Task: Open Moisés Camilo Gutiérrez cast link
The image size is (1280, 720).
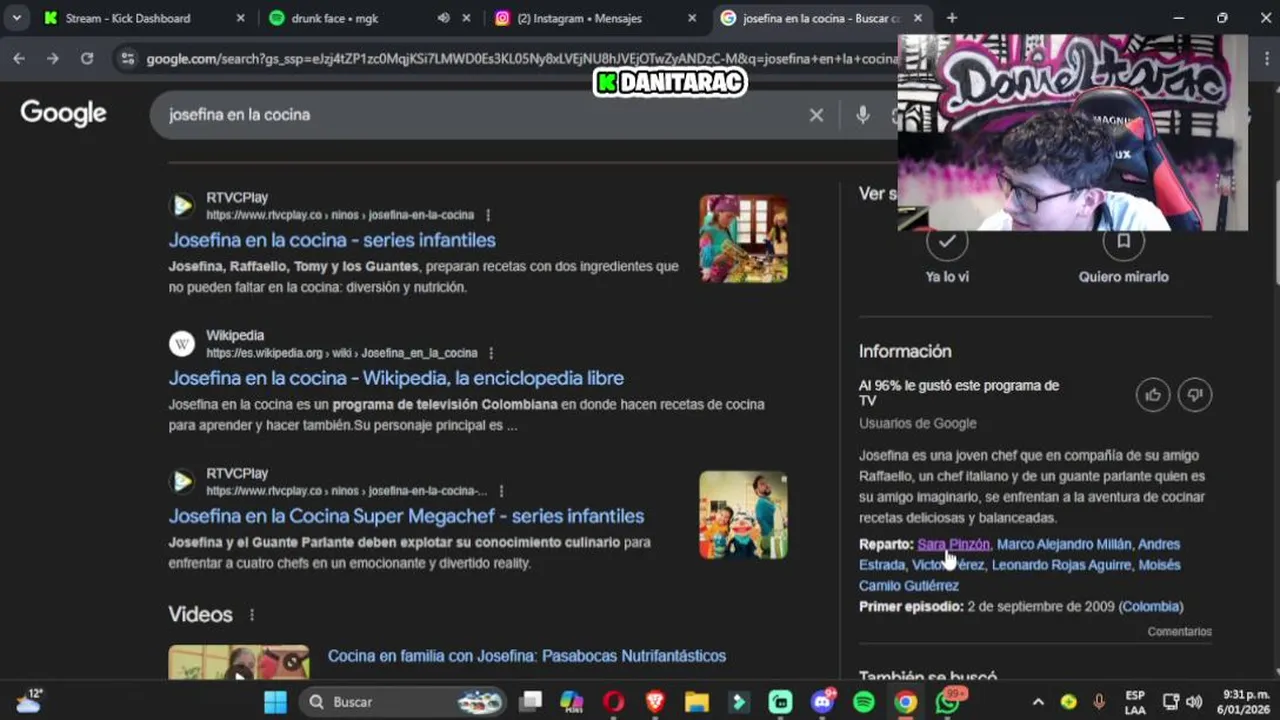Action: click(x=1019, y=575)
